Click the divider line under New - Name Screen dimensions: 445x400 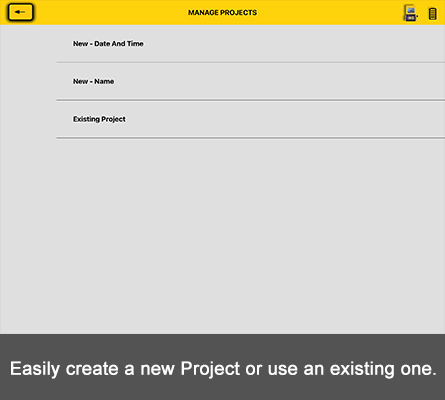[251, 100]
